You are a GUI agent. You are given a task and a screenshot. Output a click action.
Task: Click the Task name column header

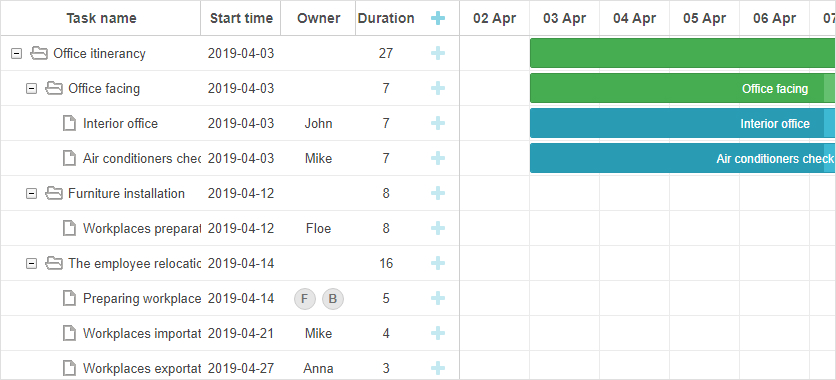(x=101, y=18)
